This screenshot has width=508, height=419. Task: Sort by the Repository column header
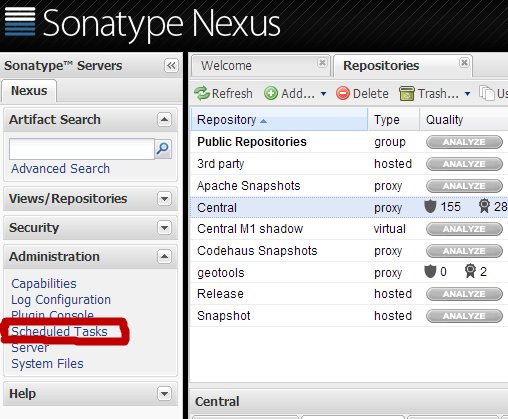tap(280, 119)
